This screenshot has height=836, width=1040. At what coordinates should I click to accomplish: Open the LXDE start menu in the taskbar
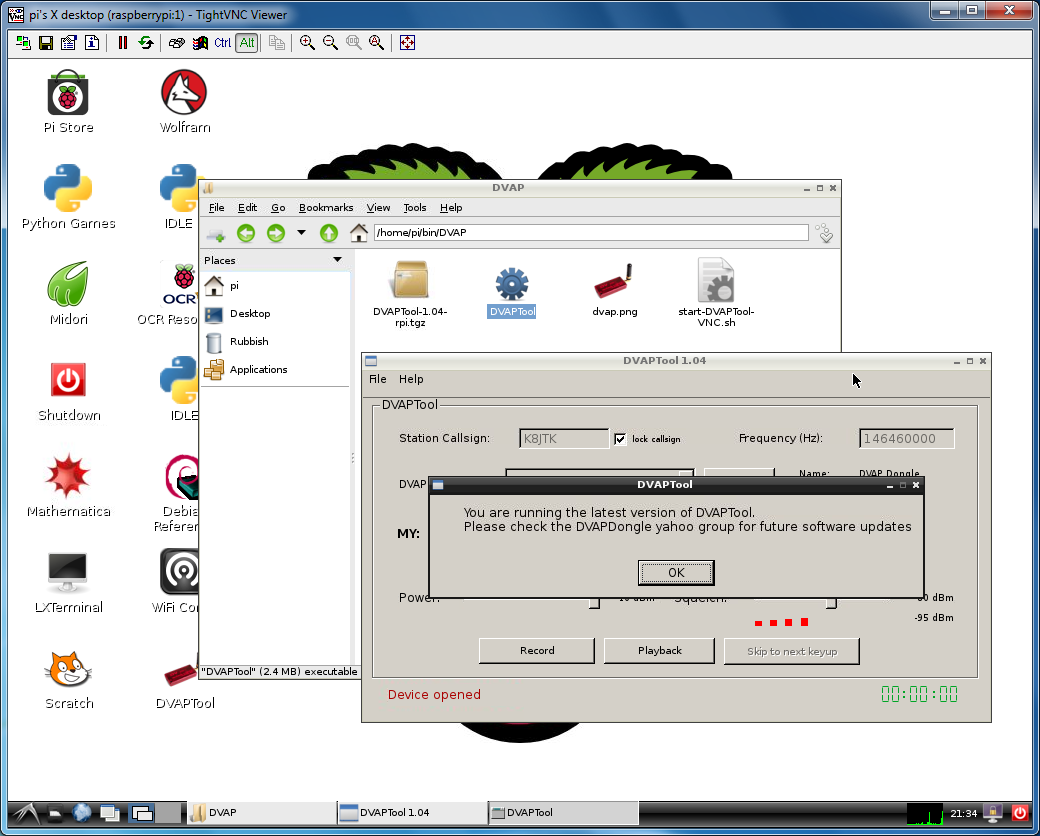click(x=25, y=813)
